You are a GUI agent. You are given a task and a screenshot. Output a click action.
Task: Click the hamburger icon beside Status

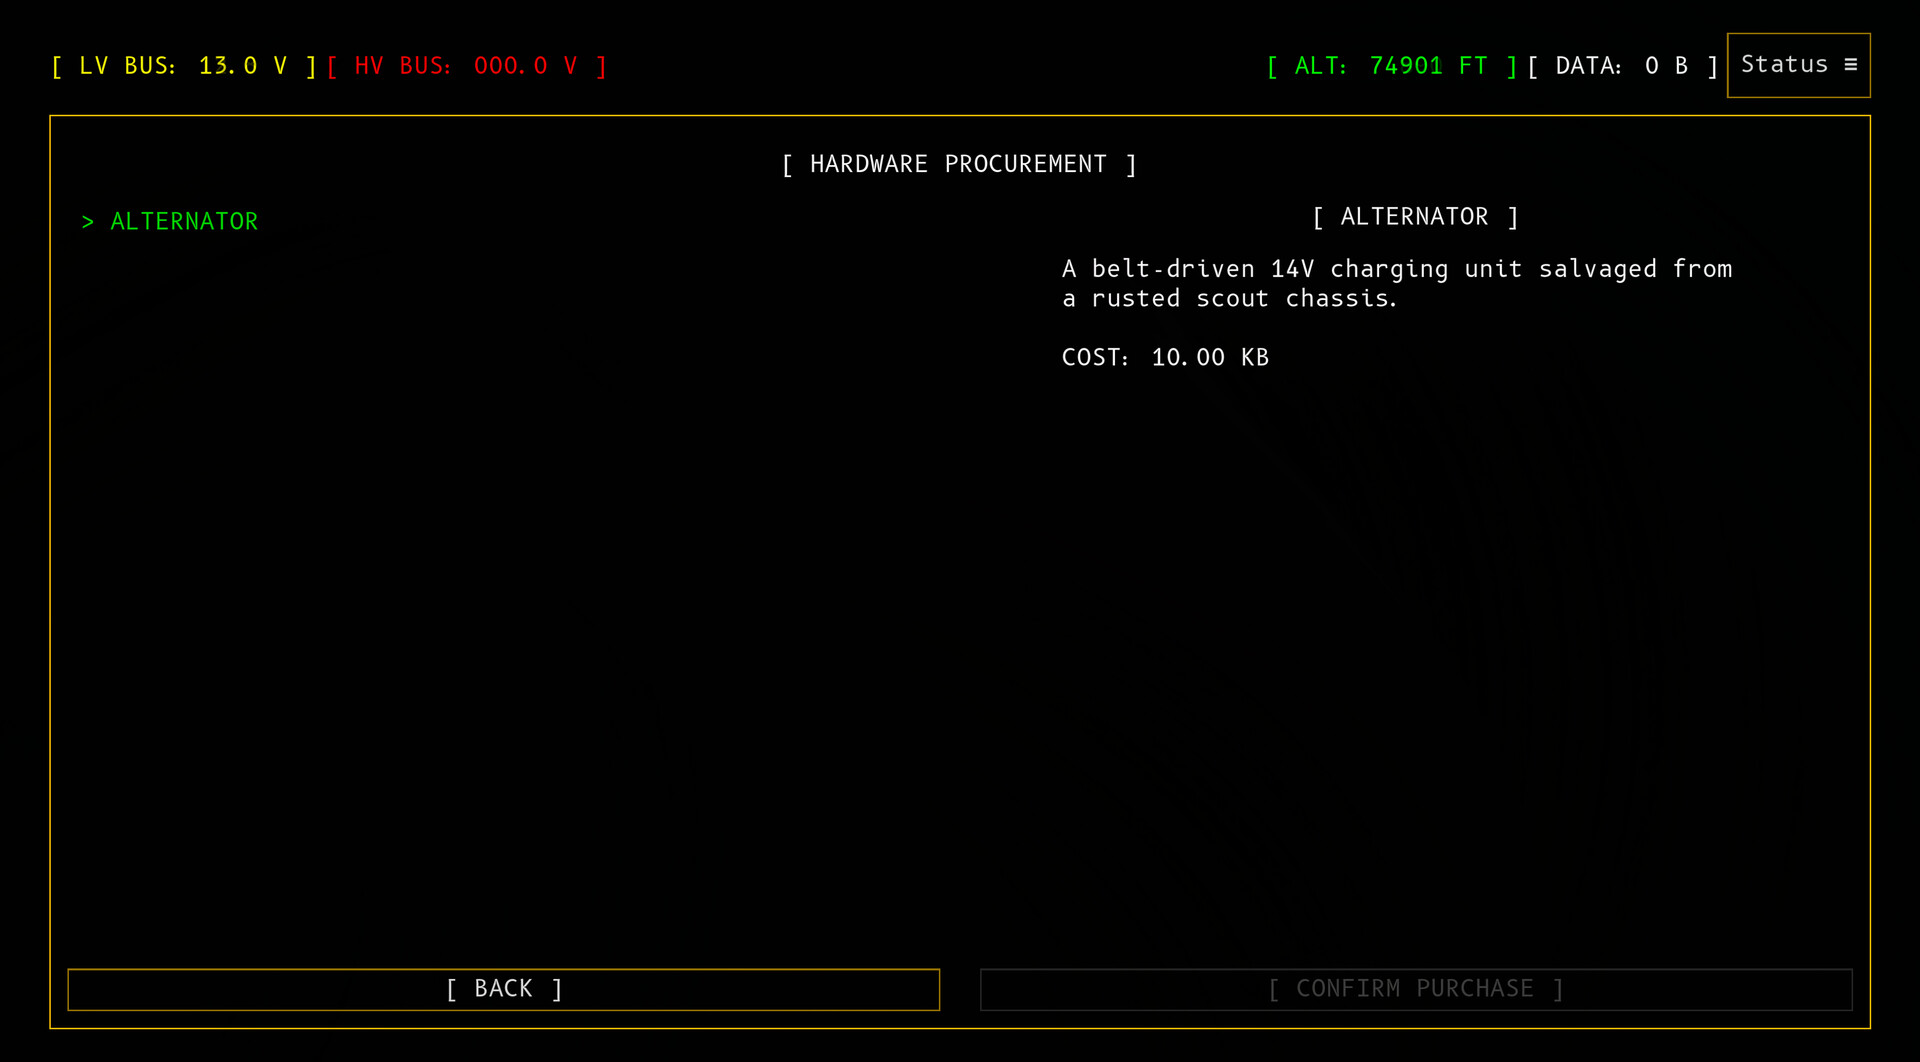coord(1850,65)
